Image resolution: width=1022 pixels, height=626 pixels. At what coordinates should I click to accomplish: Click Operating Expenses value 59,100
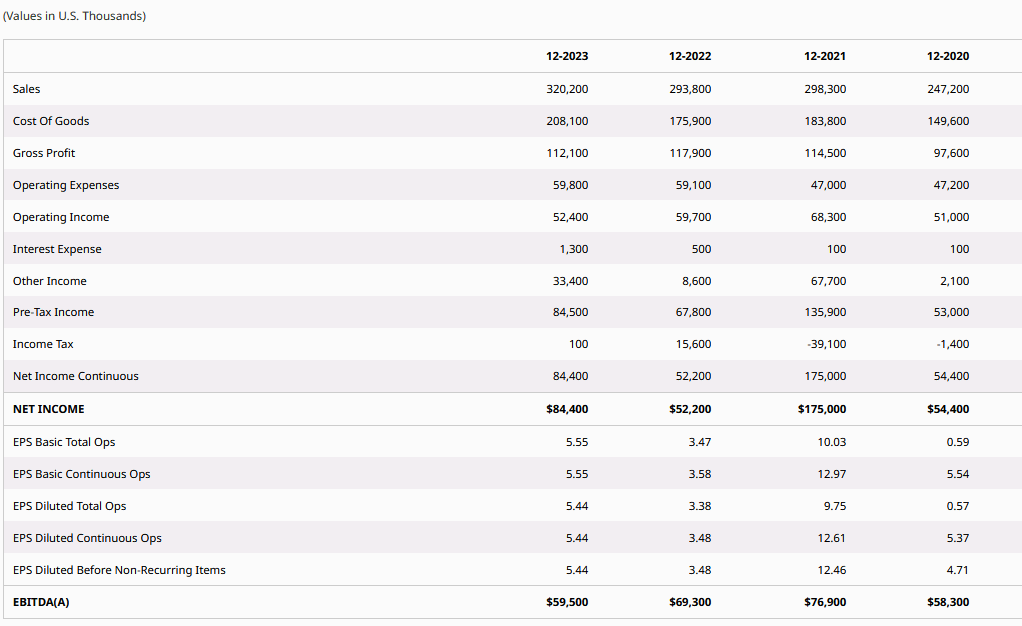pyautogui.click(x=694, y=185)
